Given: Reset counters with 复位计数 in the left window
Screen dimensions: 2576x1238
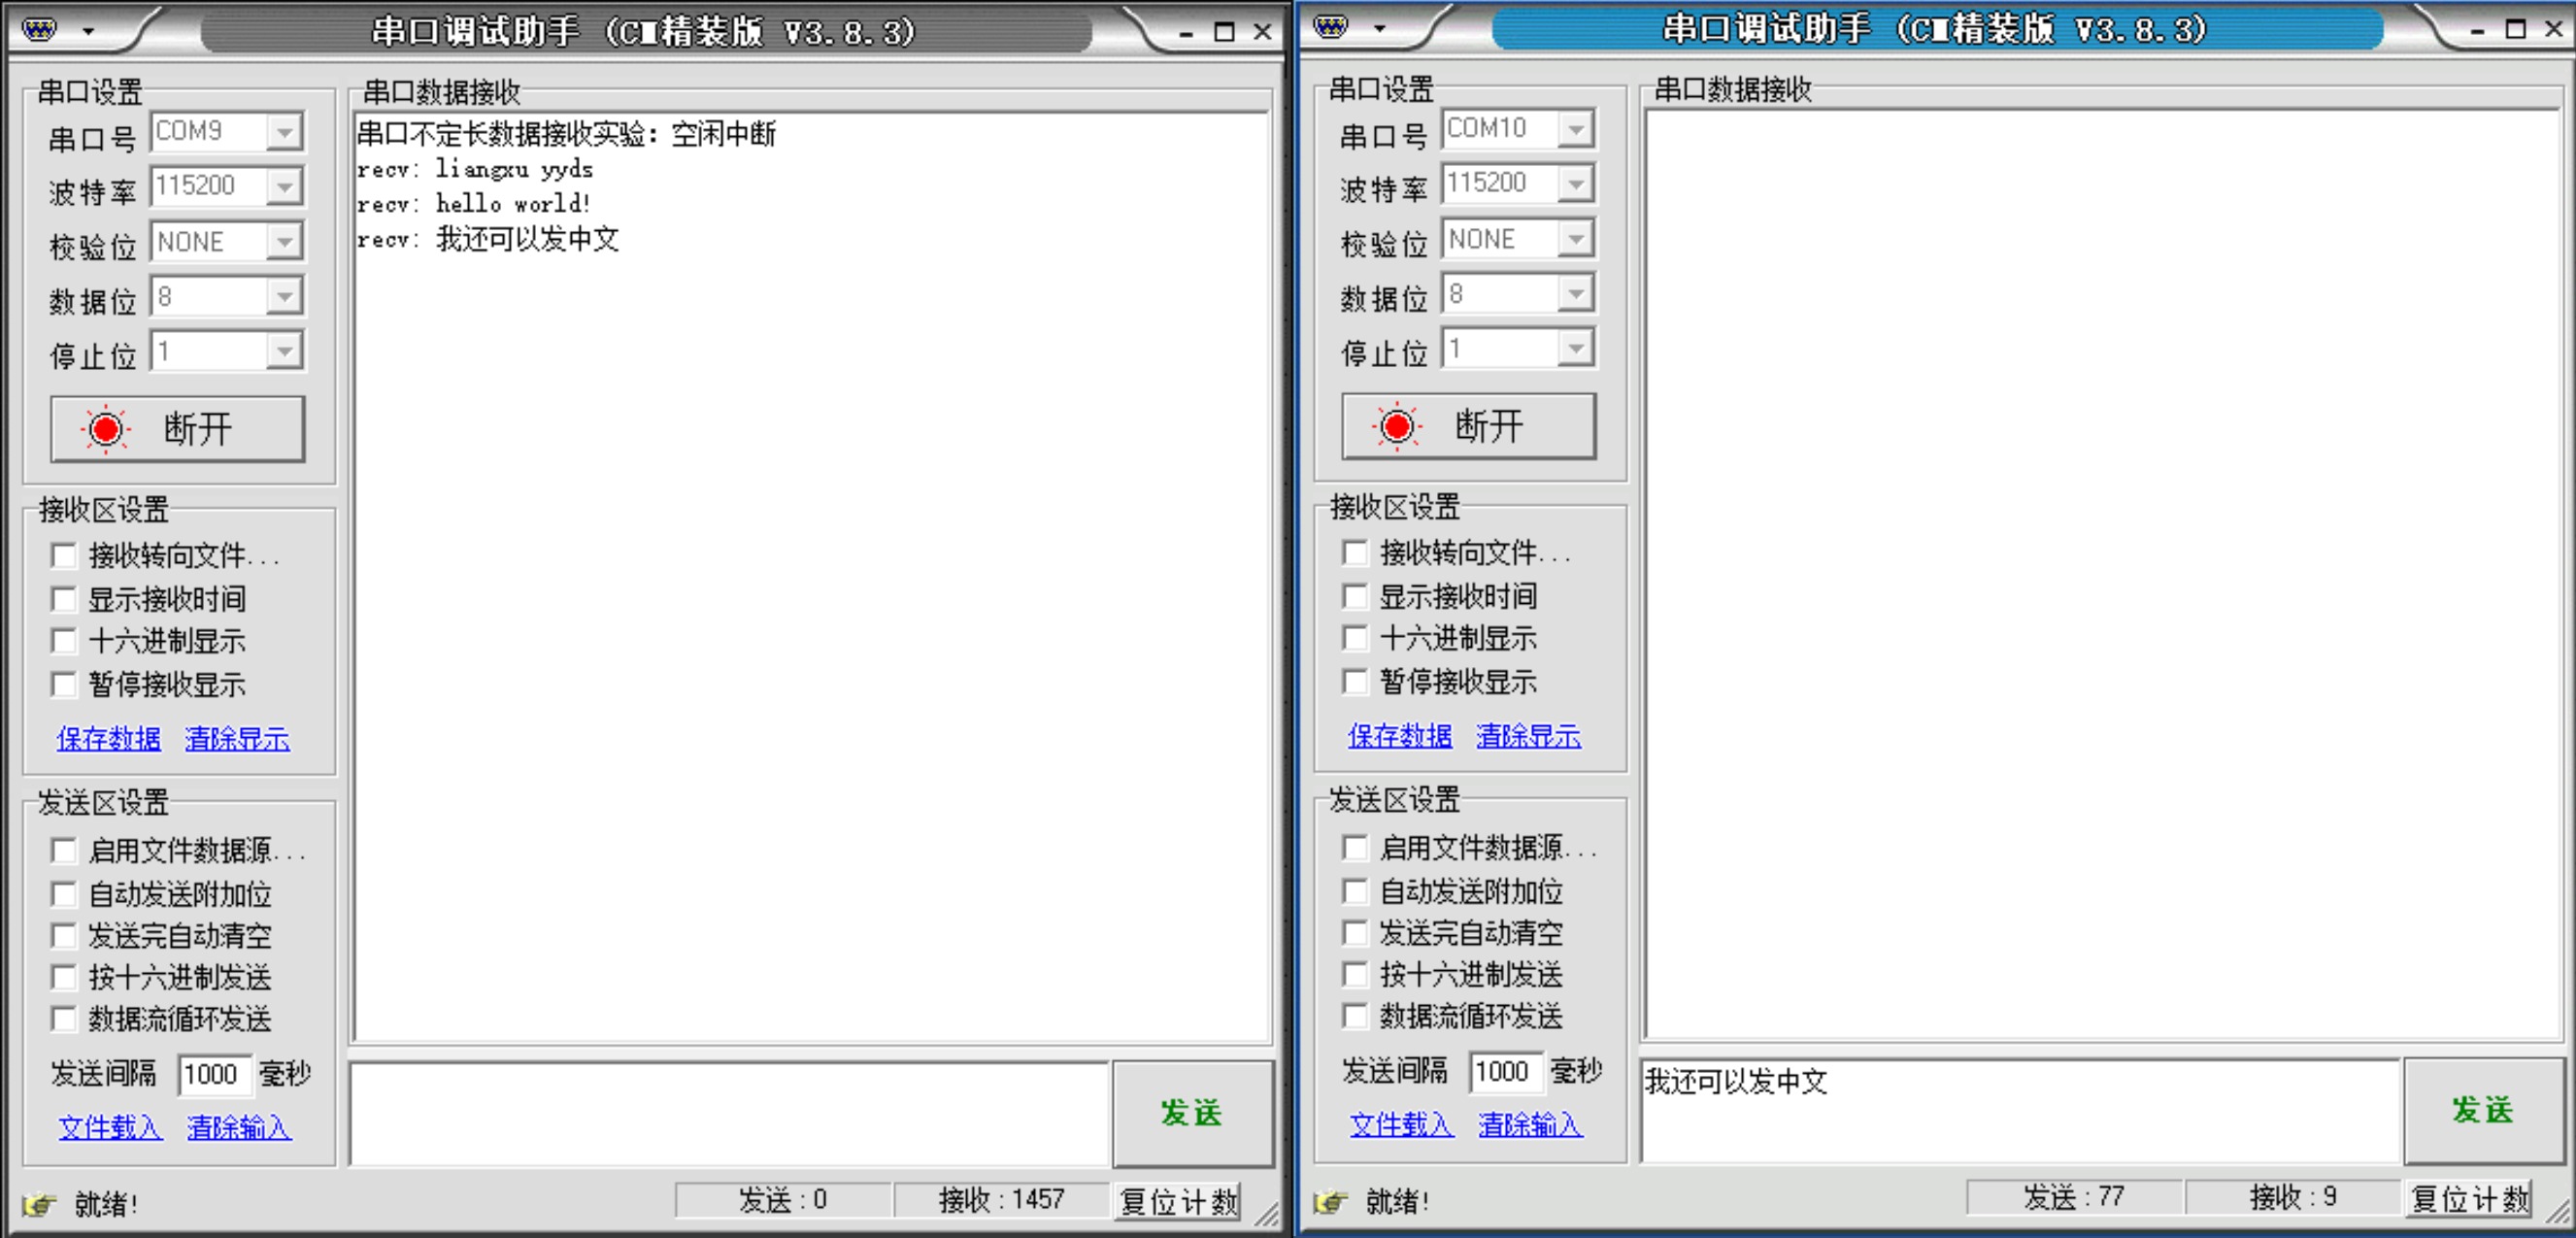Looking at the screenshot, I should (1178, 1201).
